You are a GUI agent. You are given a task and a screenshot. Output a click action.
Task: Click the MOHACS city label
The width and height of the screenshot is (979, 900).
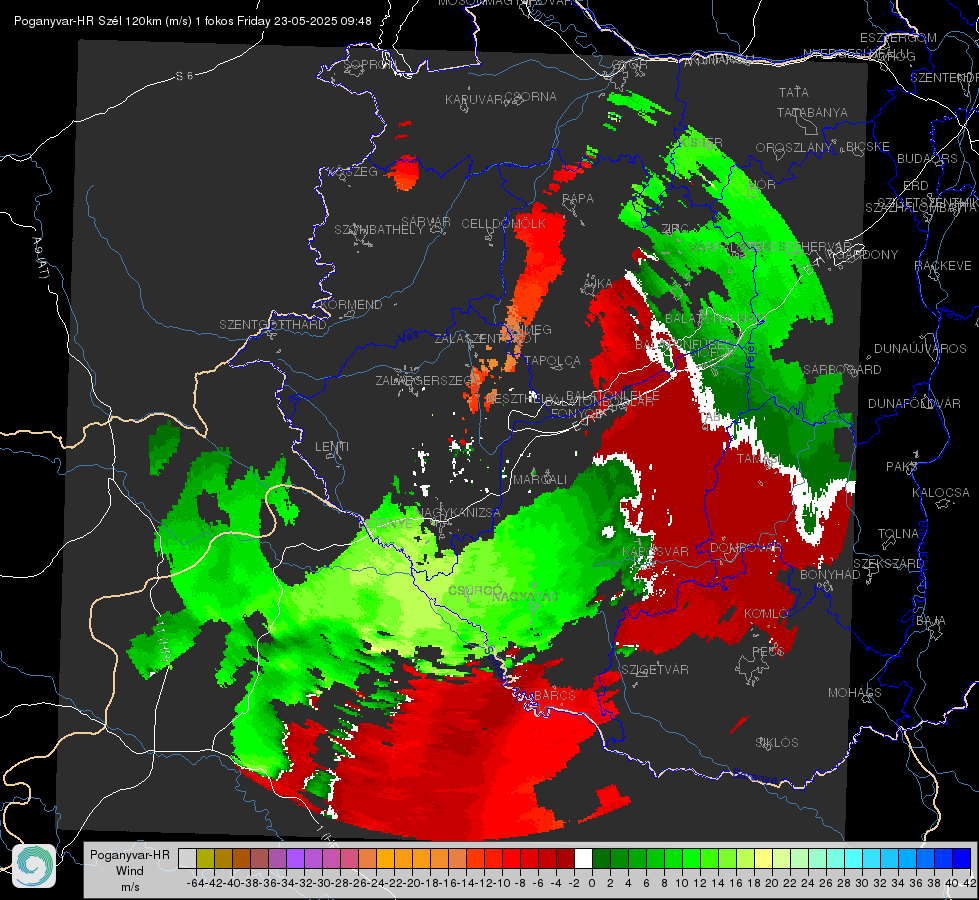(855, 693)
